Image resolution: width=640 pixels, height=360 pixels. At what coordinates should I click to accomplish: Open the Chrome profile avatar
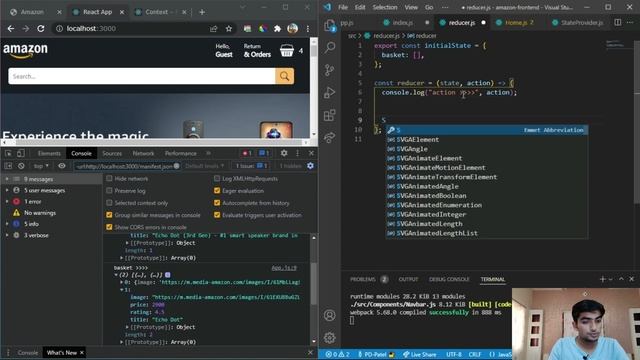(x=292, y=29)
